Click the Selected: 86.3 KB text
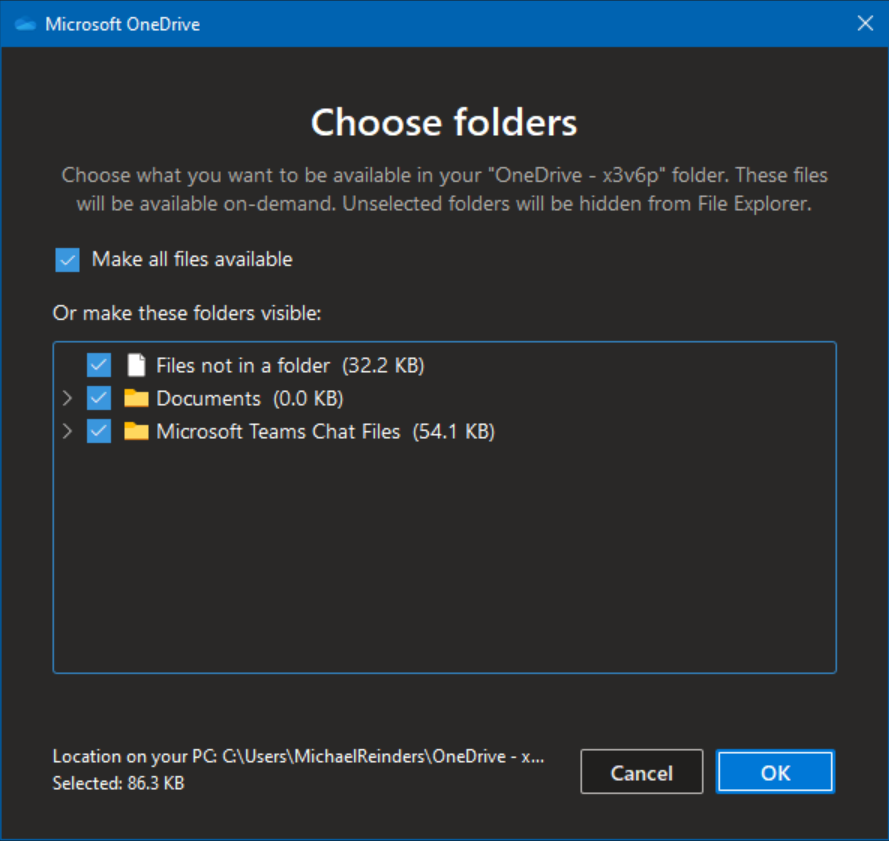889x841 pixels. 118,783
